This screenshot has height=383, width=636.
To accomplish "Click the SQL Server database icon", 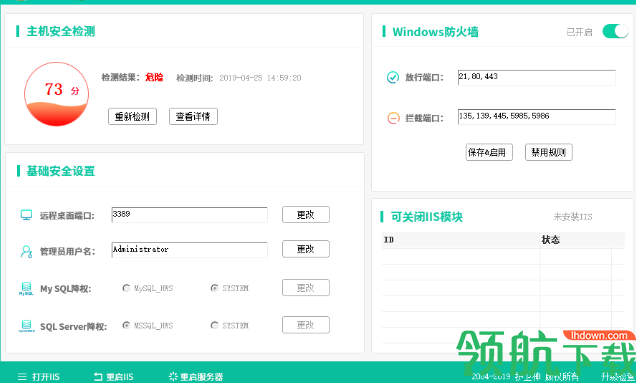I will tap(26, 326).
